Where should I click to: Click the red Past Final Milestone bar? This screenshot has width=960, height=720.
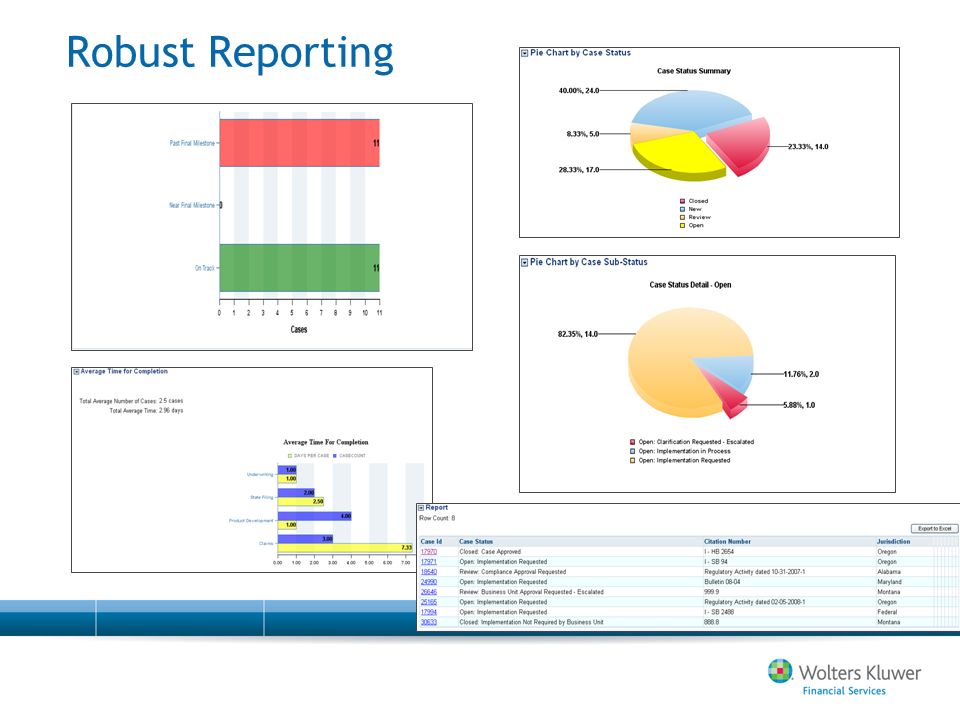(x=299, y=143)
